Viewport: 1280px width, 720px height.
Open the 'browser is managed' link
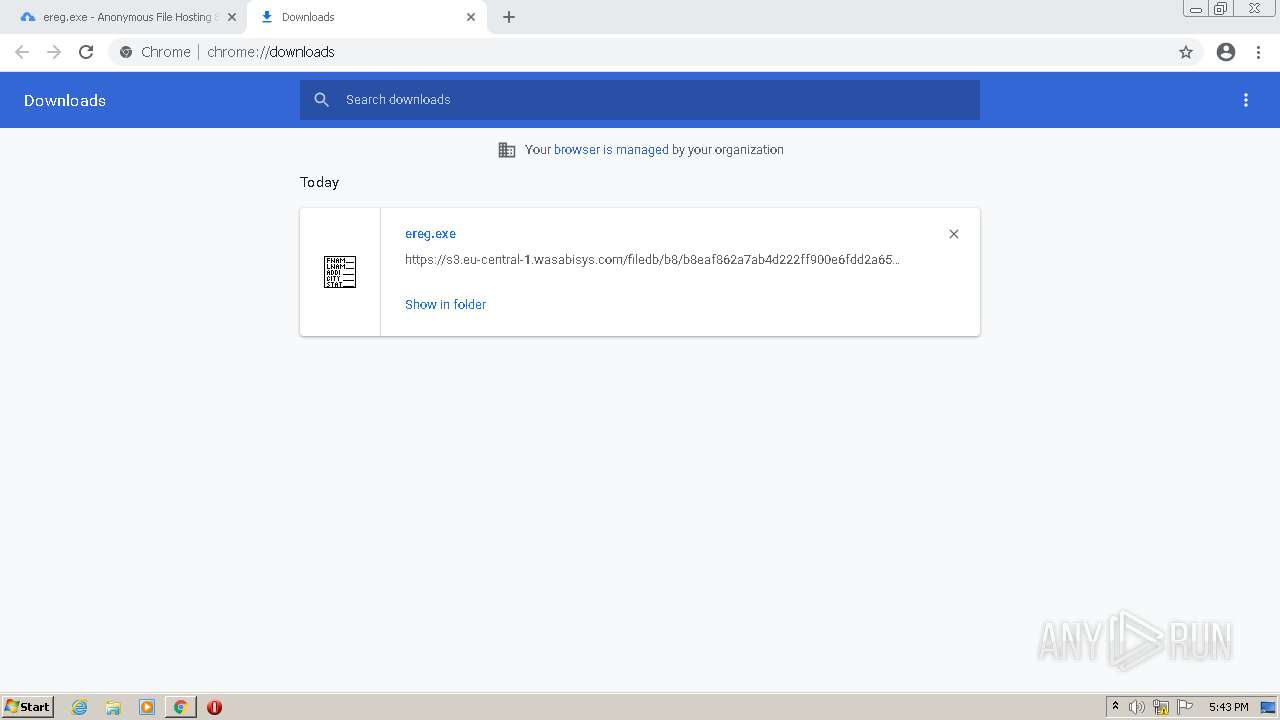611,150
